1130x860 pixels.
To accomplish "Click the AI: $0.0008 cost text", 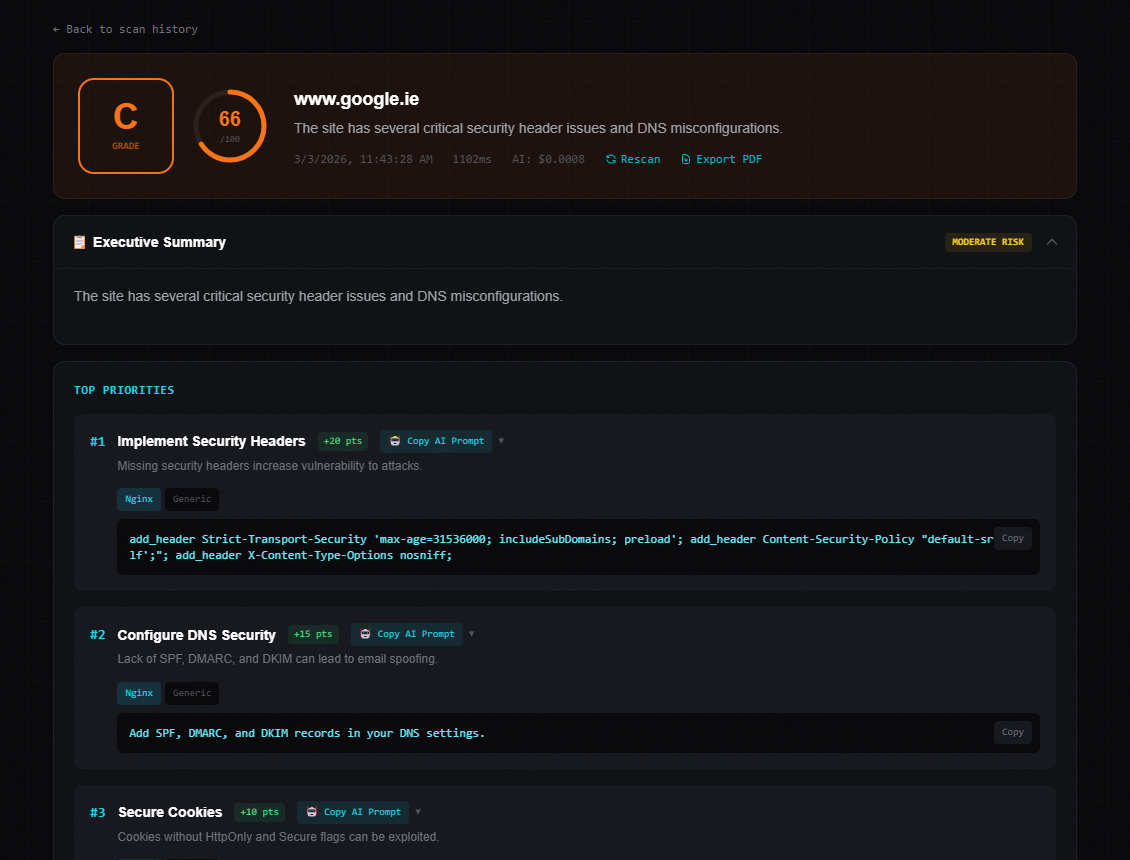I will click(548, 159).
